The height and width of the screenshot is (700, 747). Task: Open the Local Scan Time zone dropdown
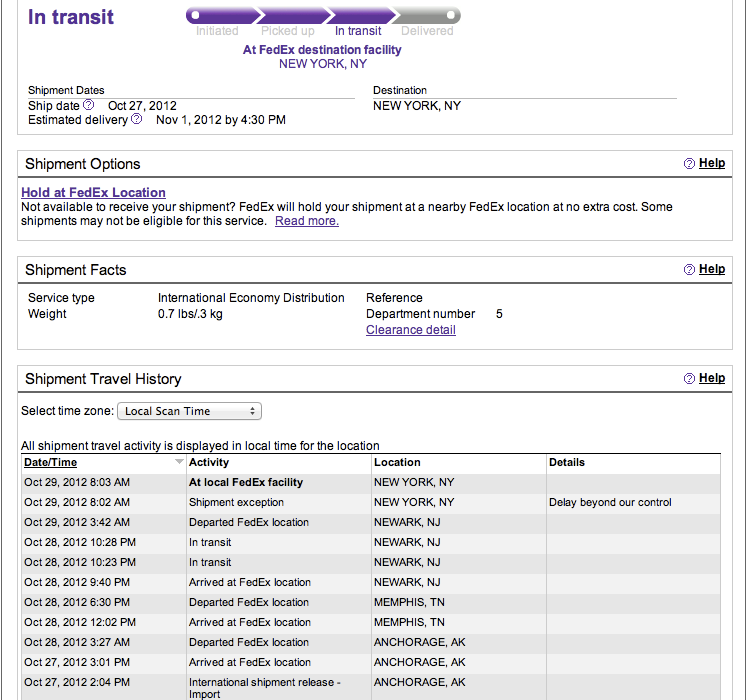pos(190,411)
